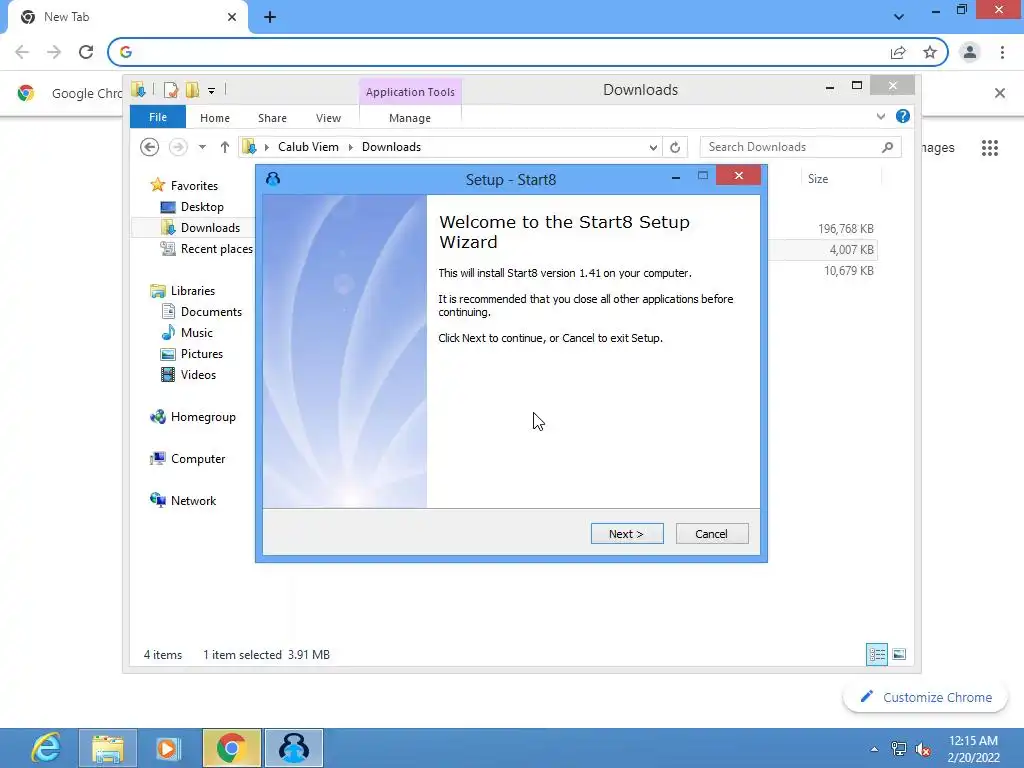Click Properties quick access icon
This screenshot has width=1024, height=768.
coord(170,89)
